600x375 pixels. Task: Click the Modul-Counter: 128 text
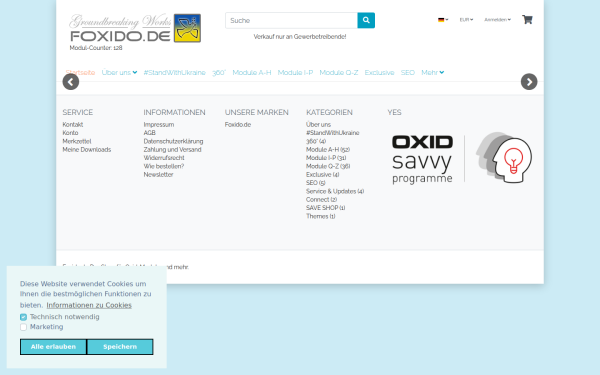pyautogui.click(x=96, y=48)
